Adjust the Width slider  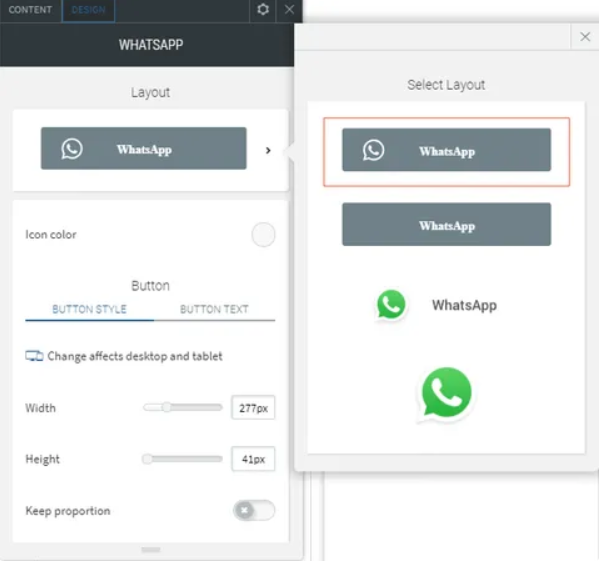point(166,407)
